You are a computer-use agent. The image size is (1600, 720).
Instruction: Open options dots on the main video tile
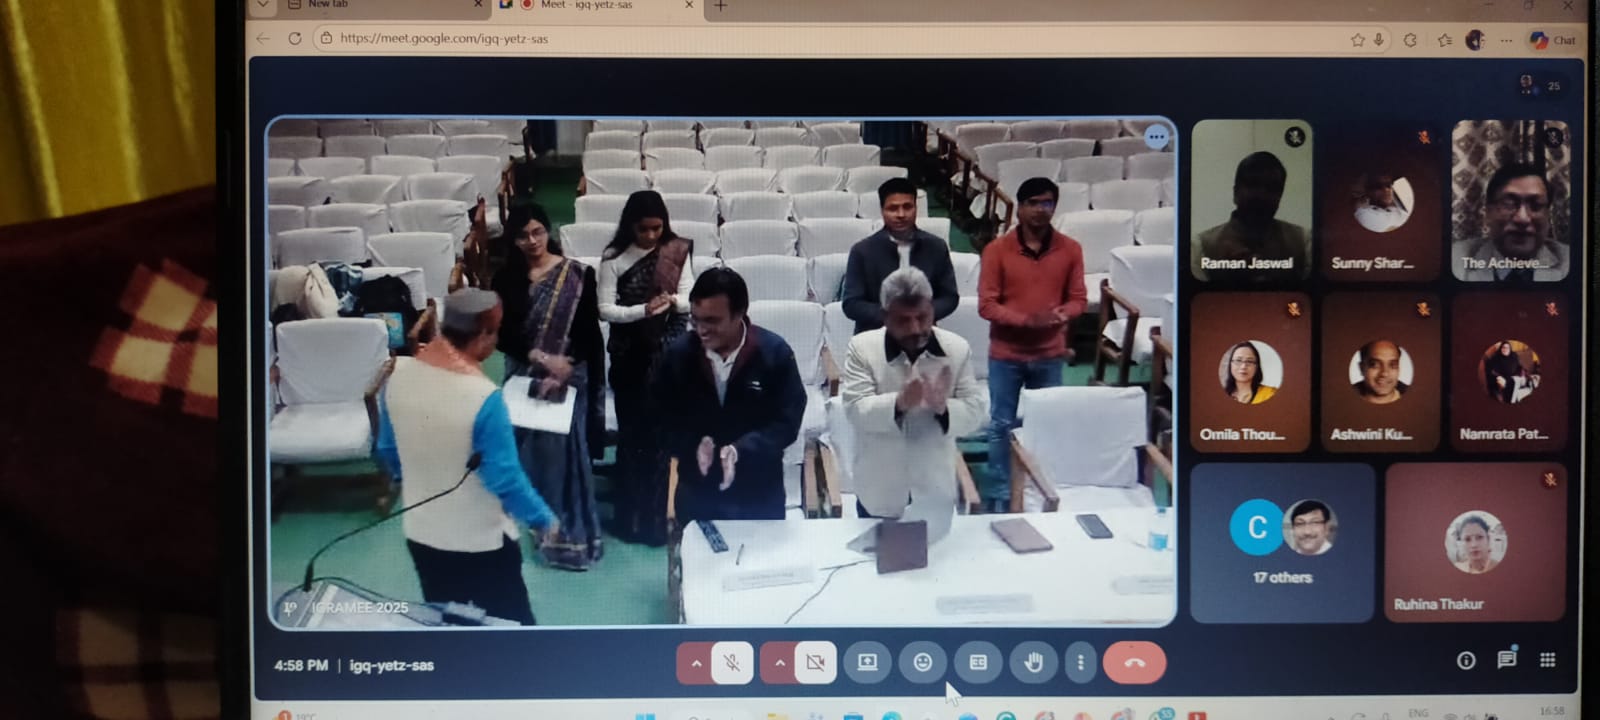click(1156, 137)
